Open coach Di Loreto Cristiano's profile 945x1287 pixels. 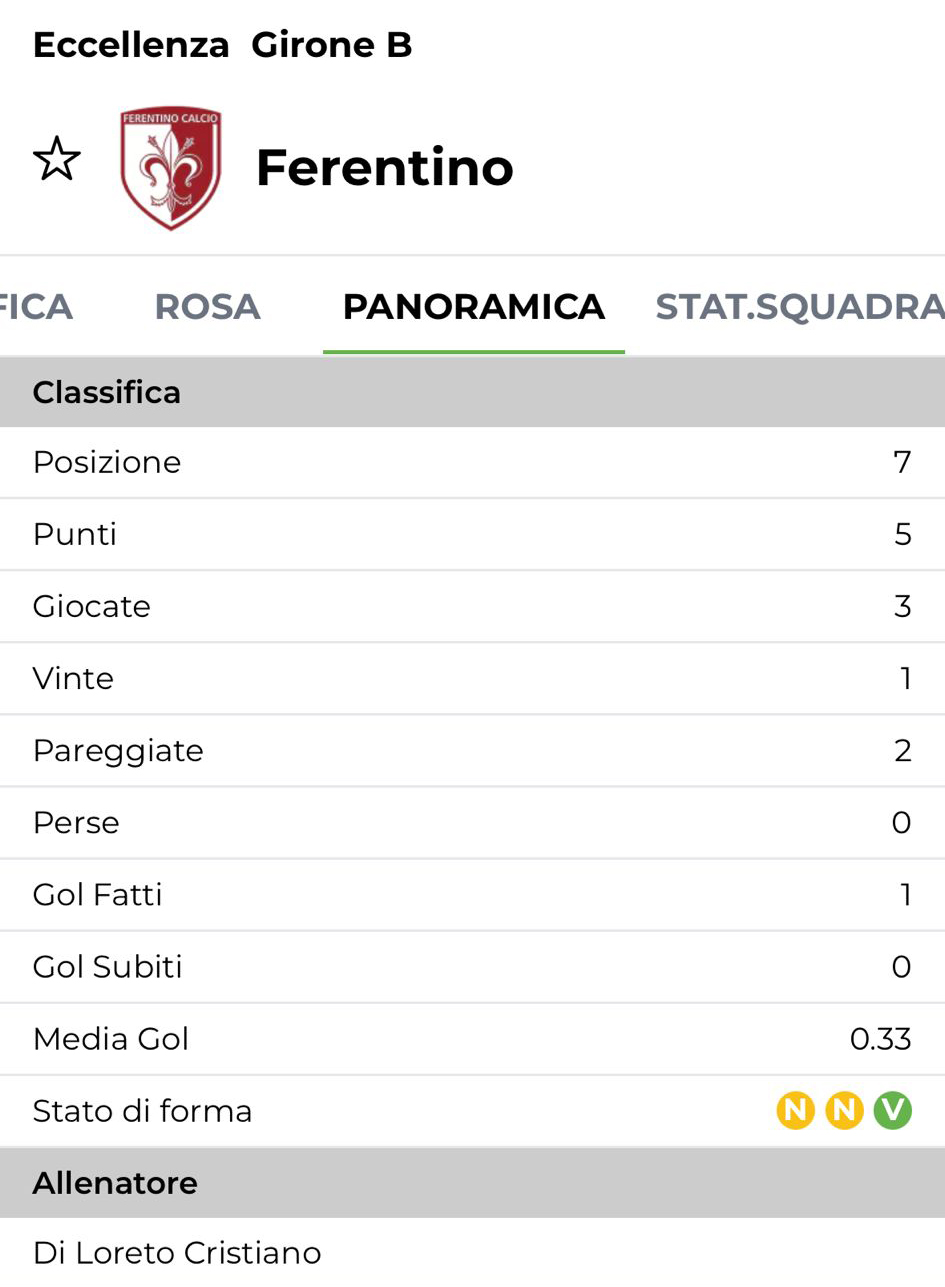[177, 1252]
